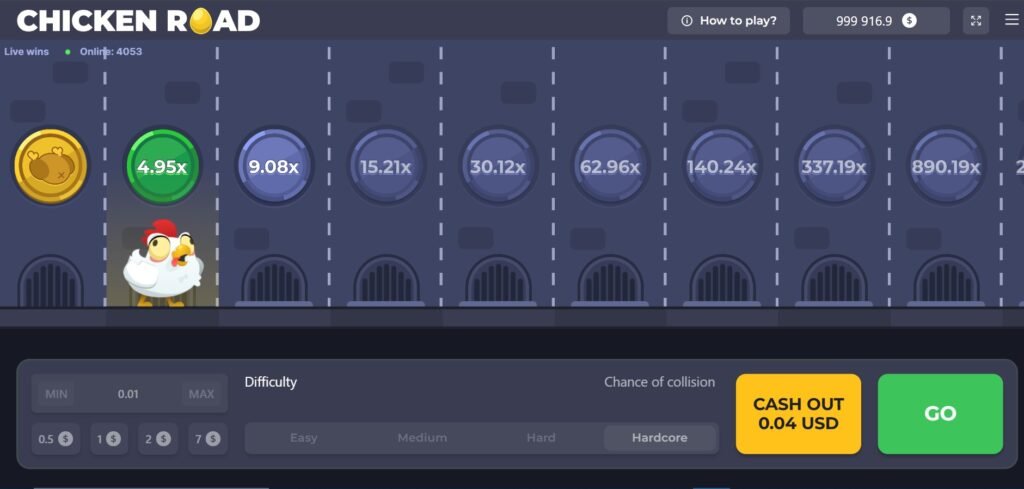Click the 9.08x multiplier coin
The width and height of the screenshot is (1024, 489).
pyautogui.click(x=274, y=167)
